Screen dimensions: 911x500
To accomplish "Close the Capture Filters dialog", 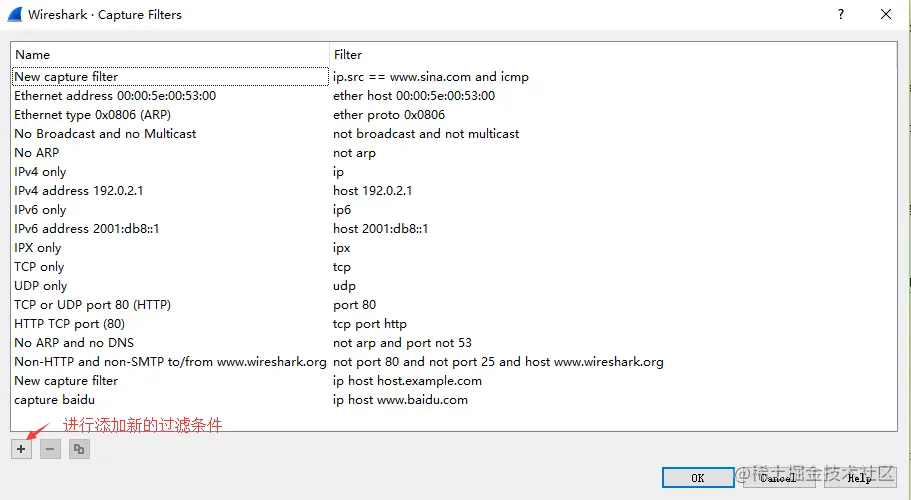I will pos(885,15).
